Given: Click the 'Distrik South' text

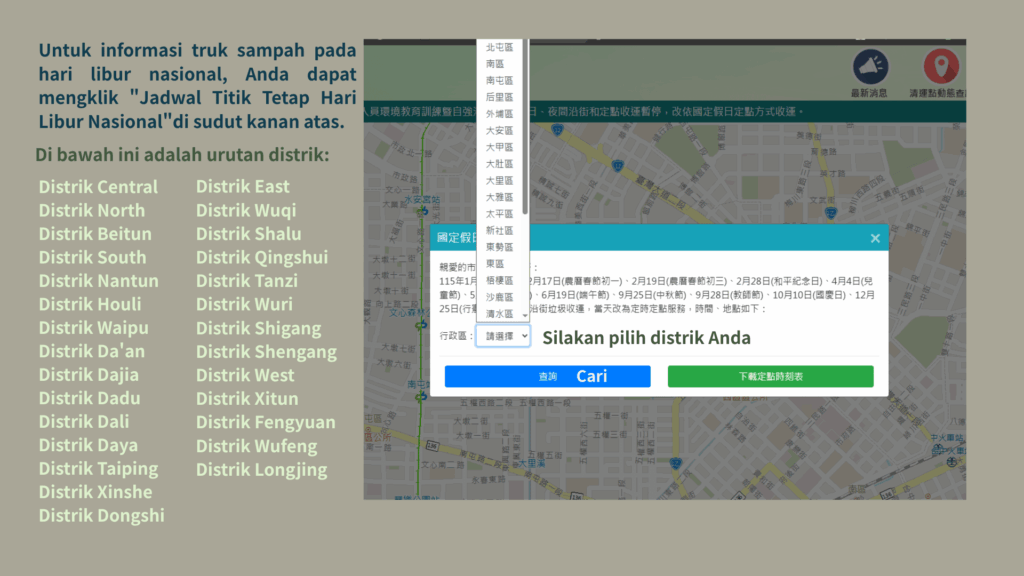Looking at the screenshot, I should point(92,257).
